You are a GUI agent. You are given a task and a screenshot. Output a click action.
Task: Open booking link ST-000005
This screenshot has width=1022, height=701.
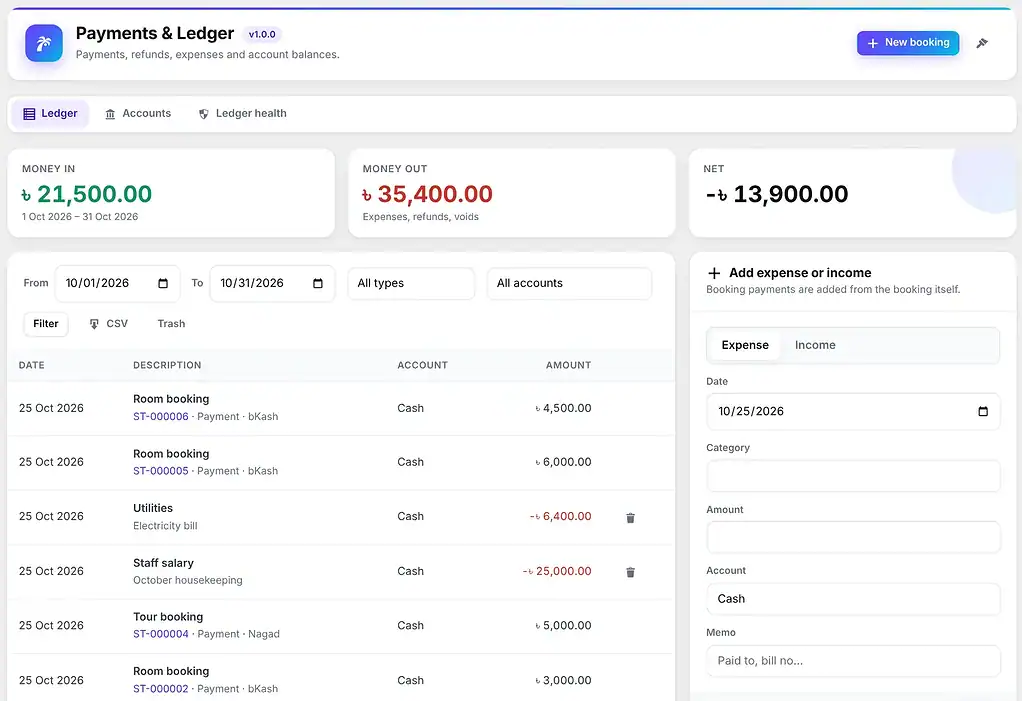pyautogui.click(x=160, y=471)
